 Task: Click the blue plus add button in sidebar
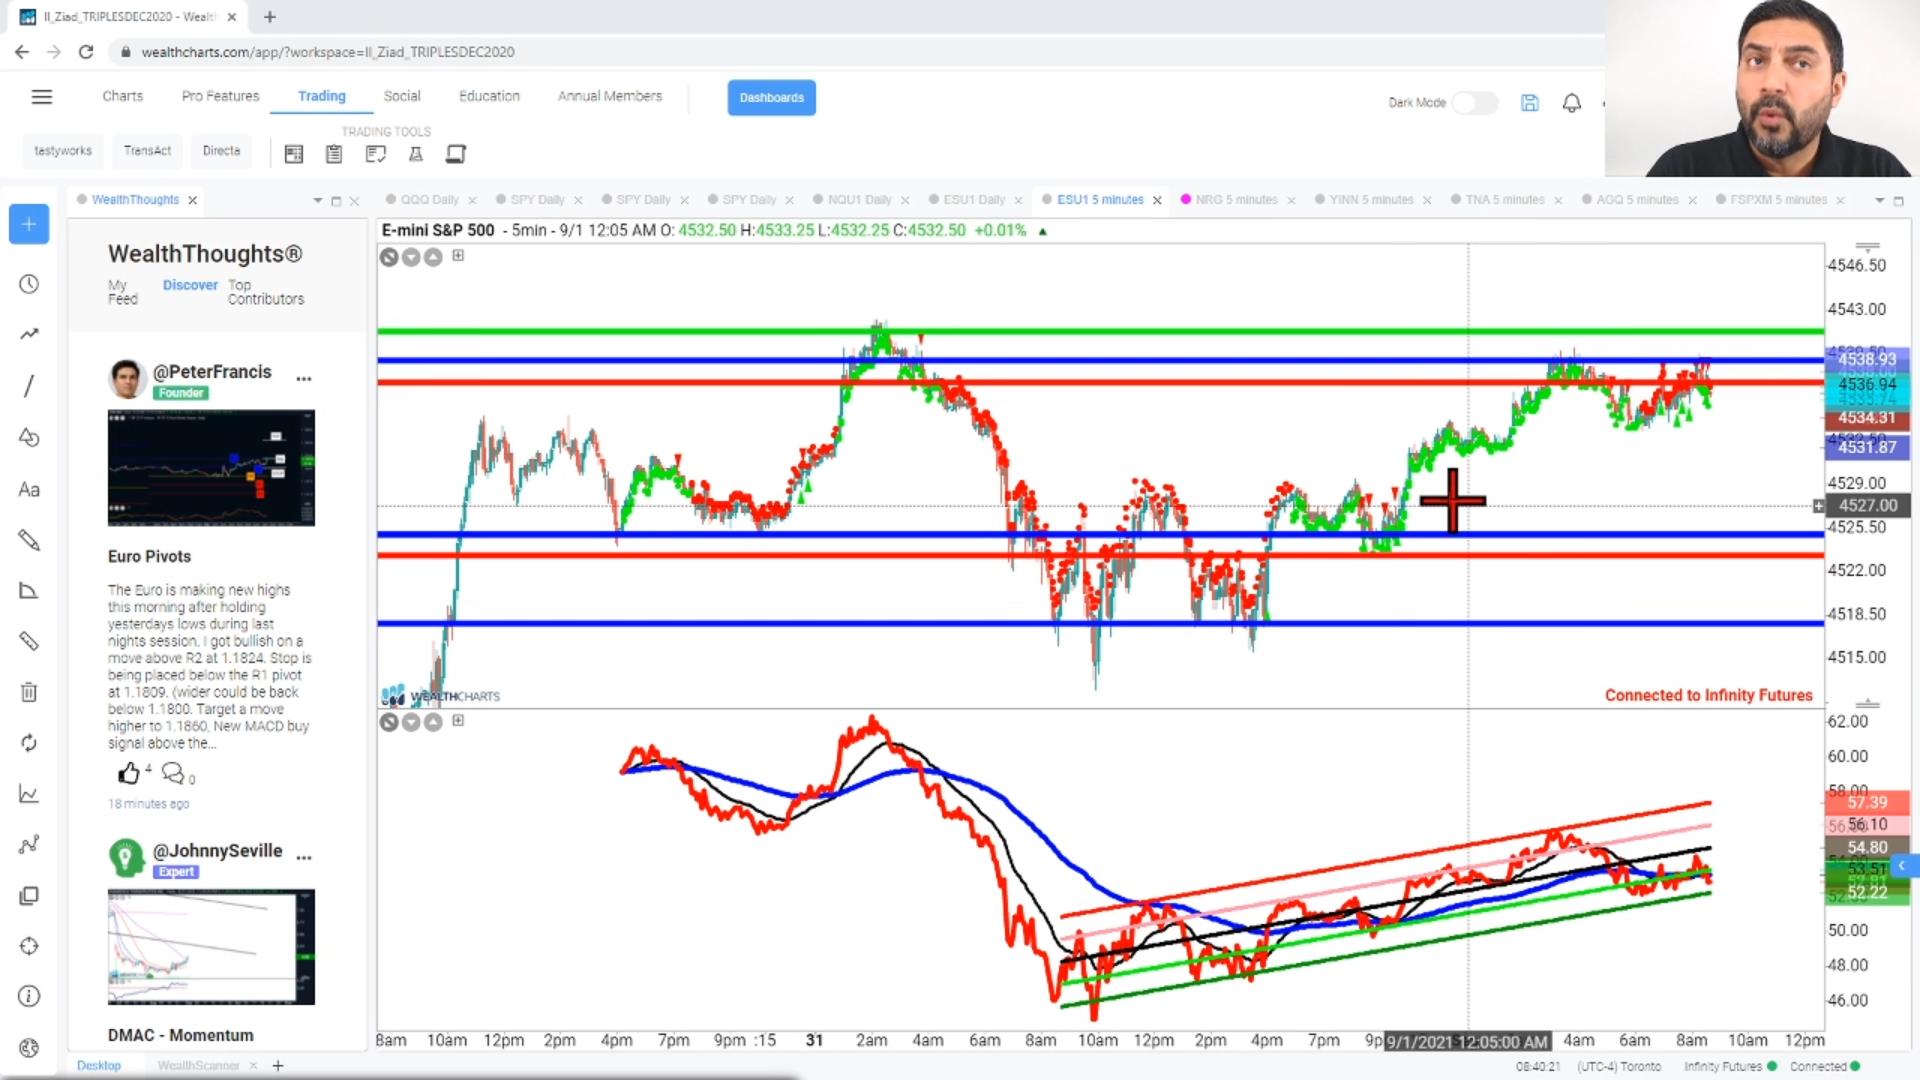pos(29,224)
